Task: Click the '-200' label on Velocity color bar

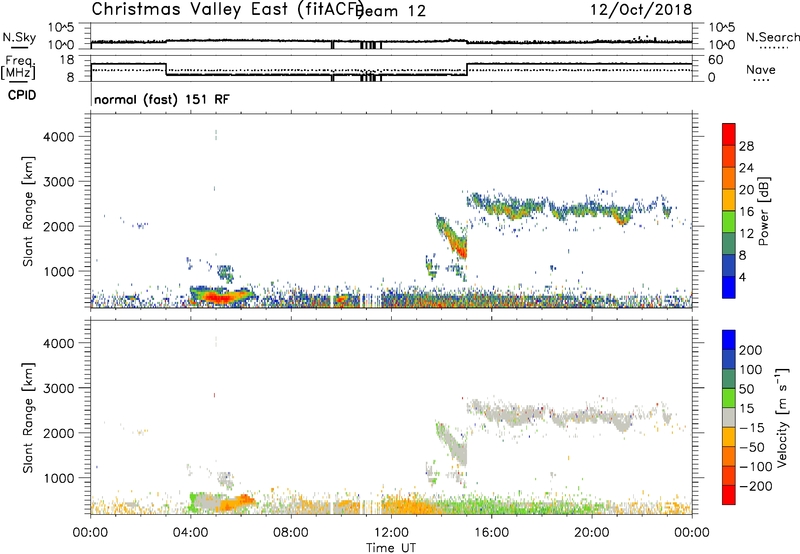Action: 756,486
